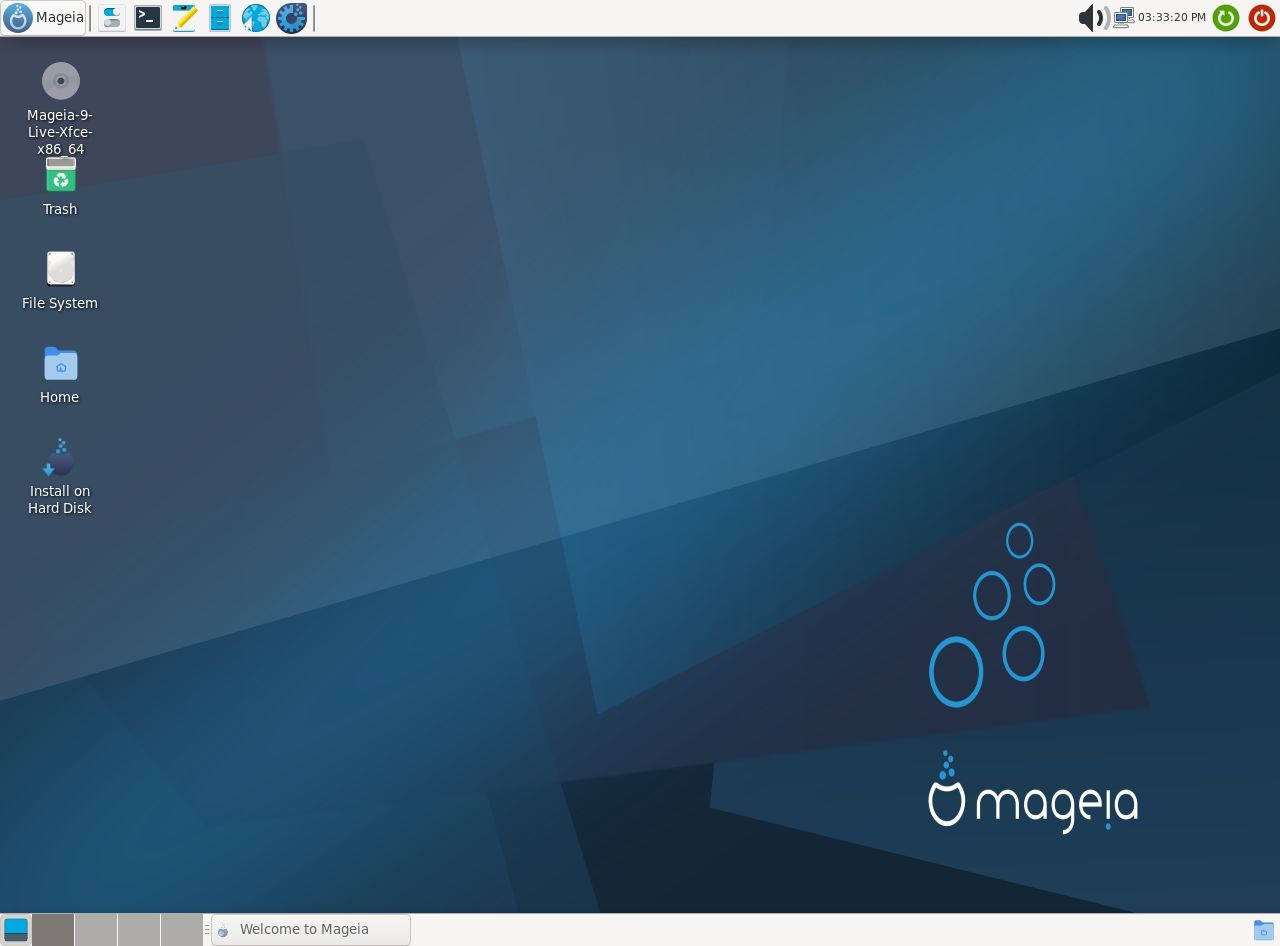
Task: Open the terminal emulator from the top panel
Action: tap(147, 17)
